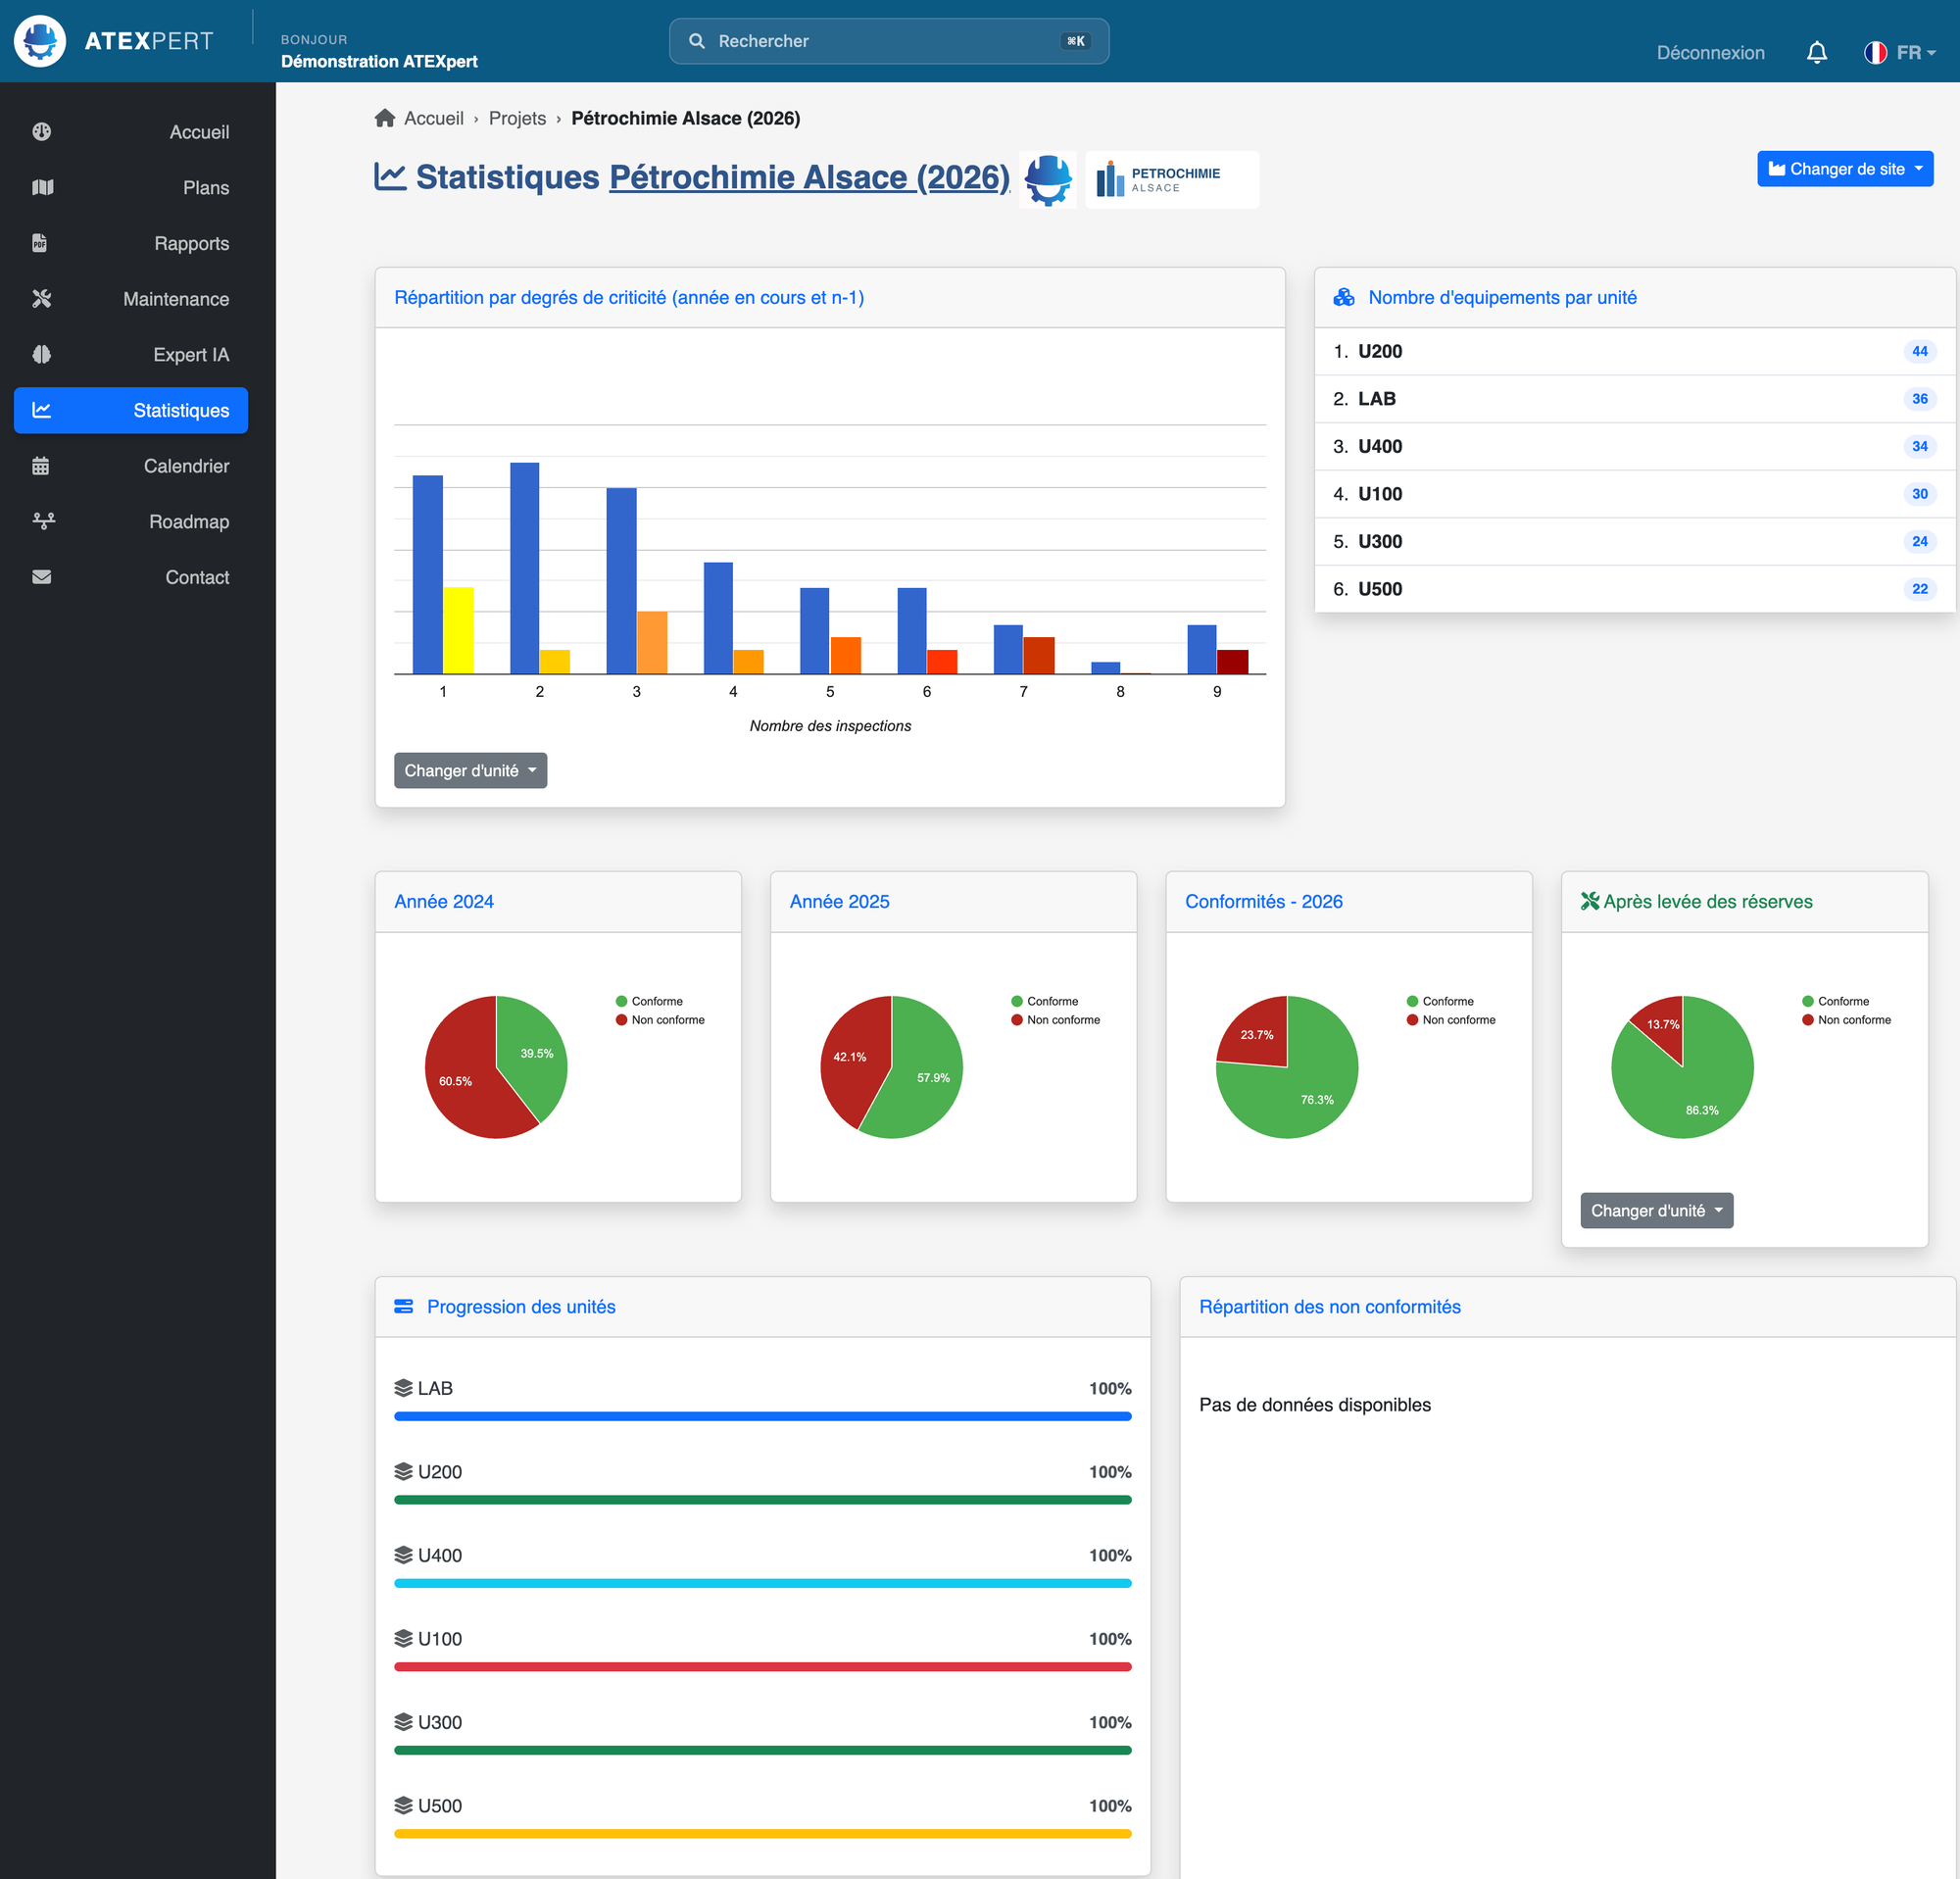
Task: Click the Roadmap diagram sidebar icon
Action: pyautogui.click(x=43, y=521)
